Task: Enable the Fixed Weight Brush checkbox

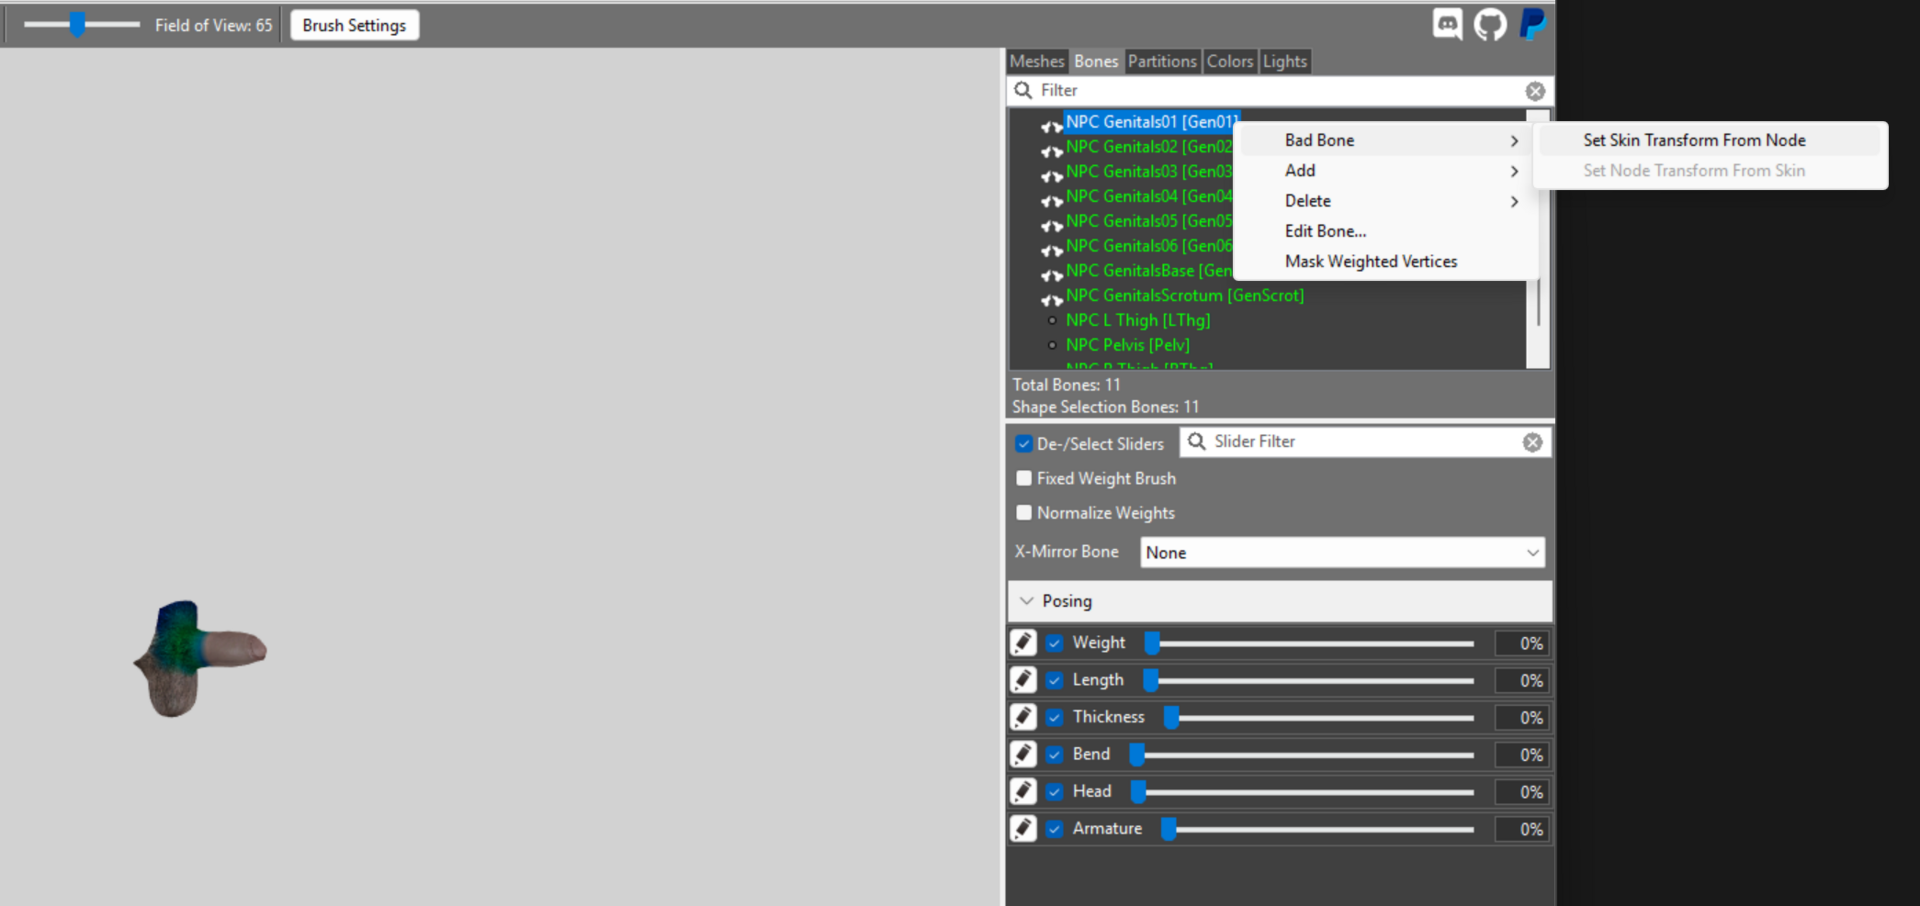Action: (x=1023, y=478)
